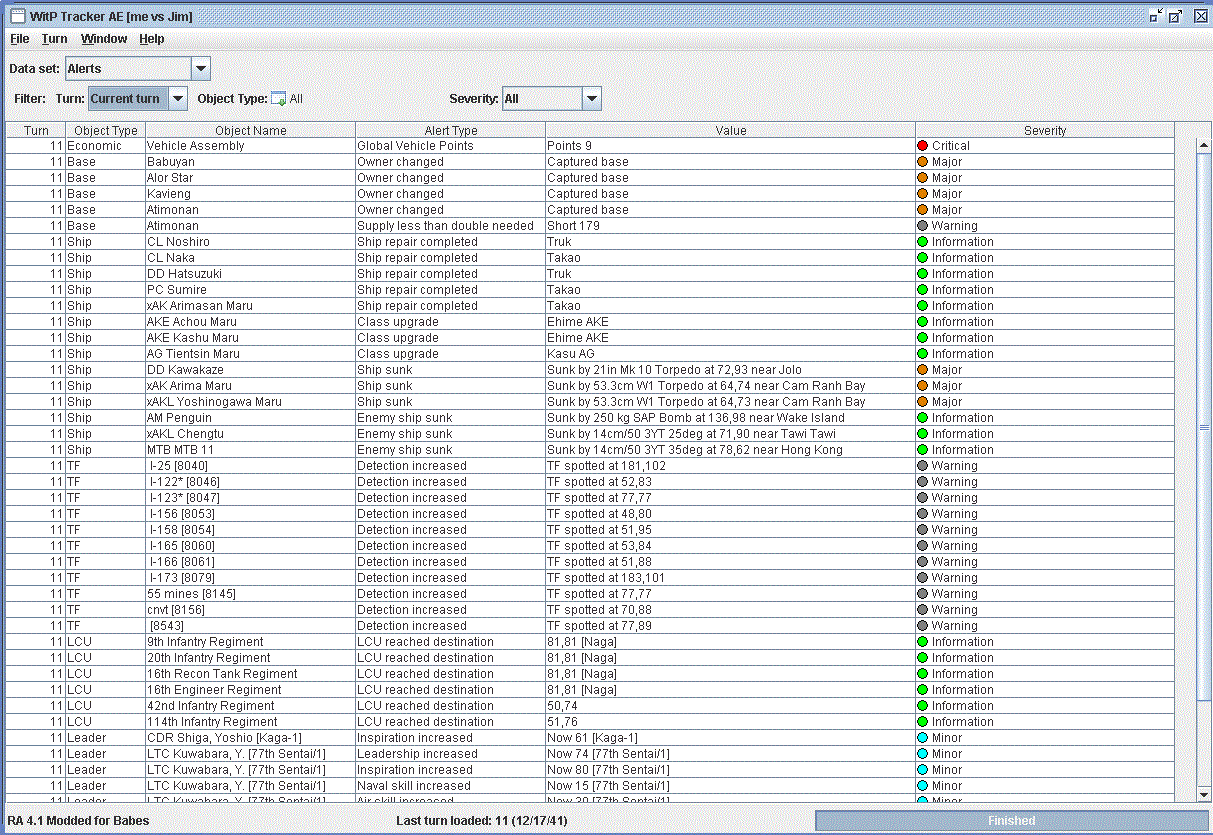Select the Global Vehicle Points alert cell
The image size is (1213, 835).
point(451,146)
